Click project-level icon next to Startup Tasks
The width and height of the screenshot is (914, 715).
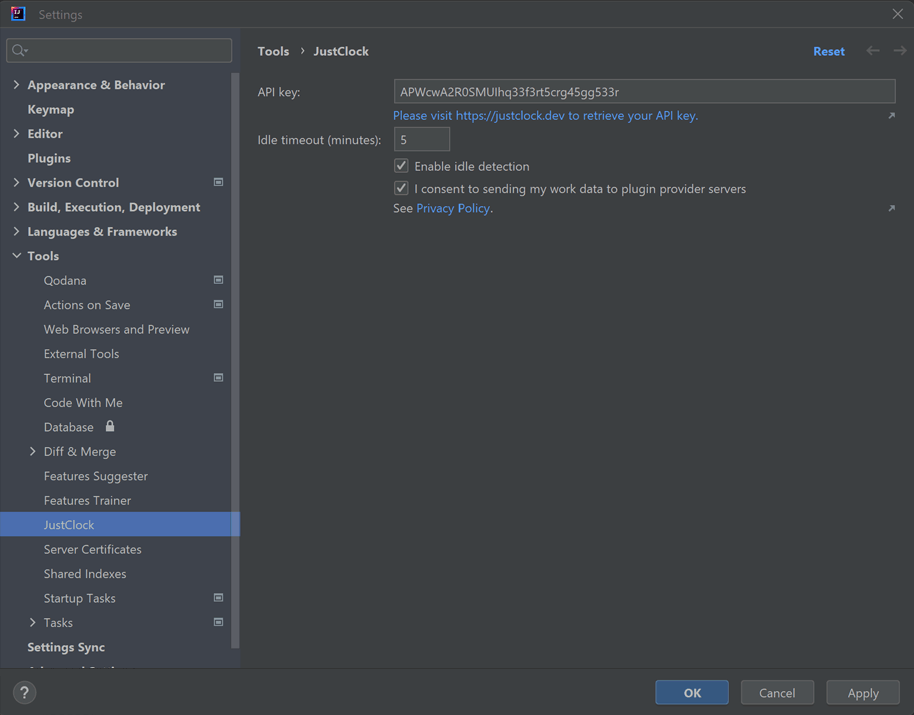pyautogui.click(x=219, y=598)
